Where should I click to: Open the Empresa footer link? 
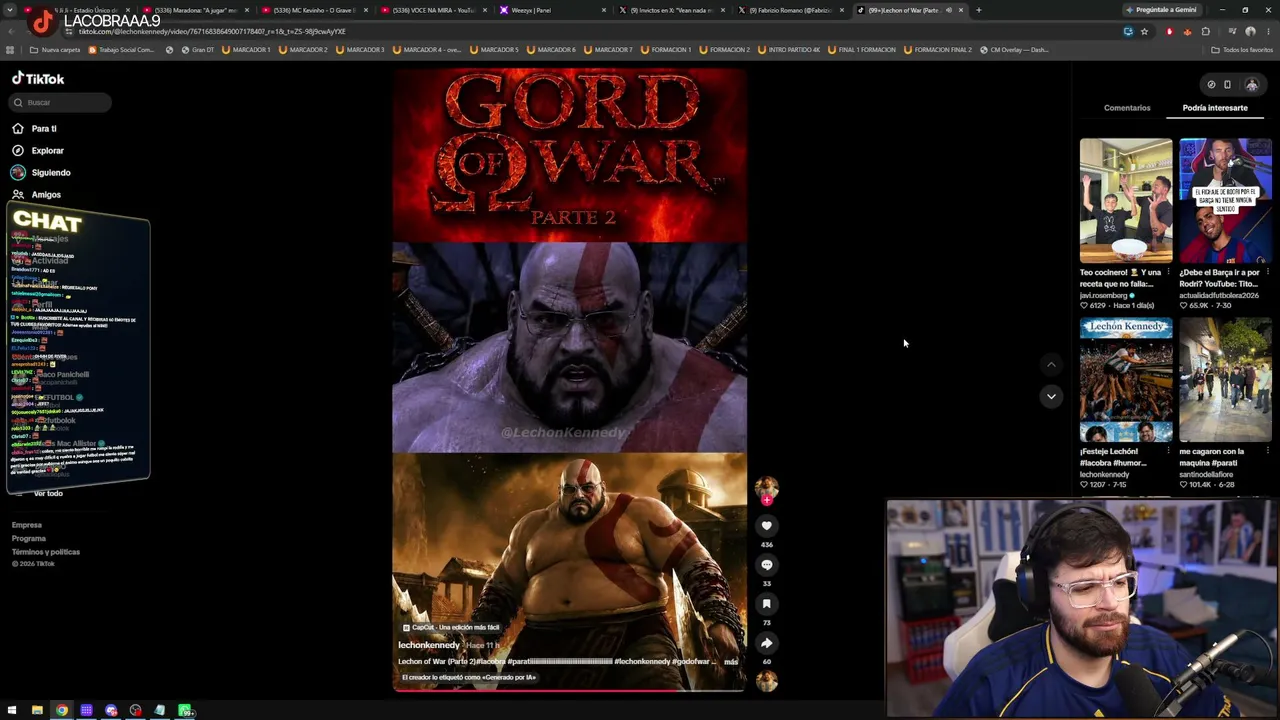pos(27,525)
